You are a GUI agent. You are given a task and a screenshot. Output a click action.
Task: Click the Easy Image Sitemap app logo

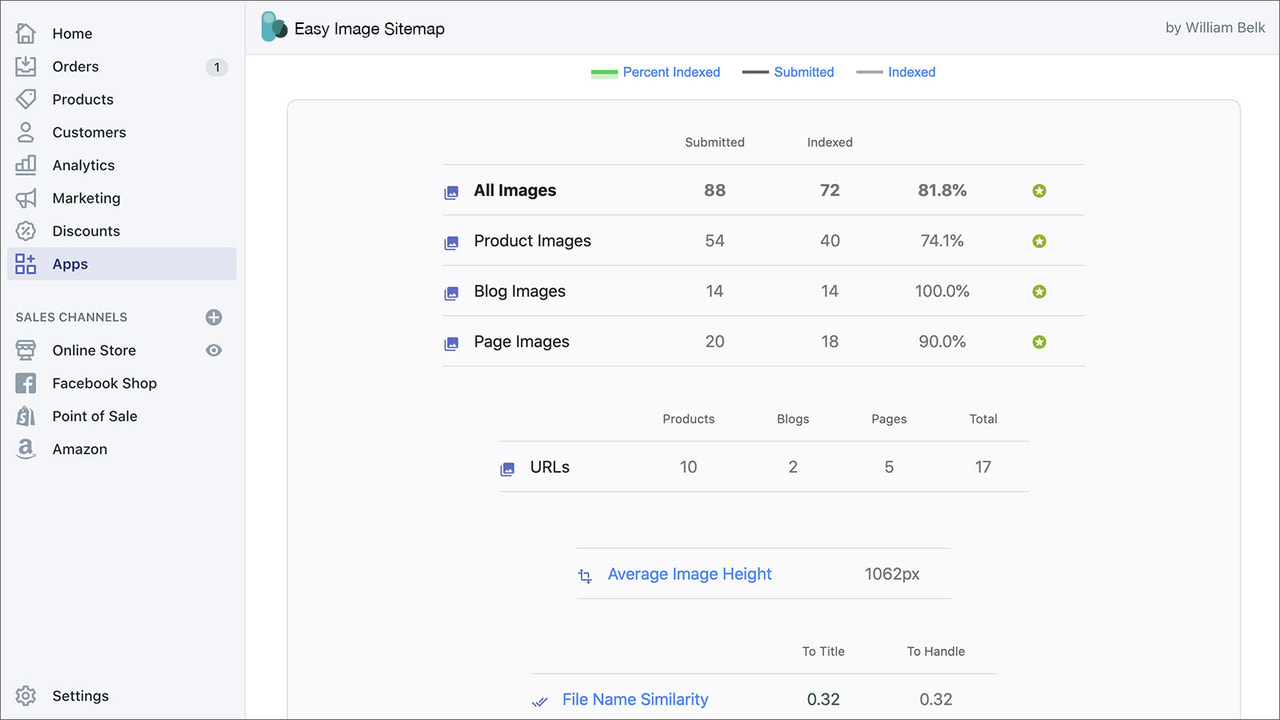[x=273, y=26]
